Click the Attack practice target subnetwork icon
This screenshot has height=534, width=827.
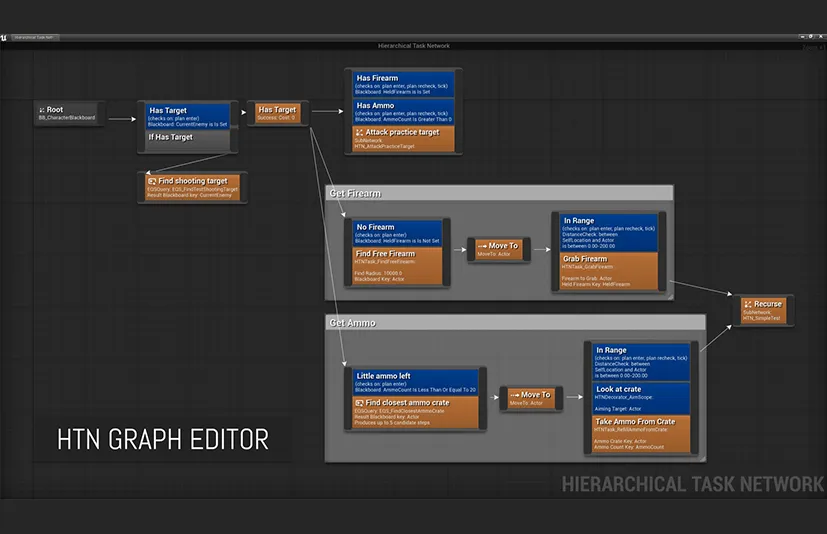click(359, 132)
